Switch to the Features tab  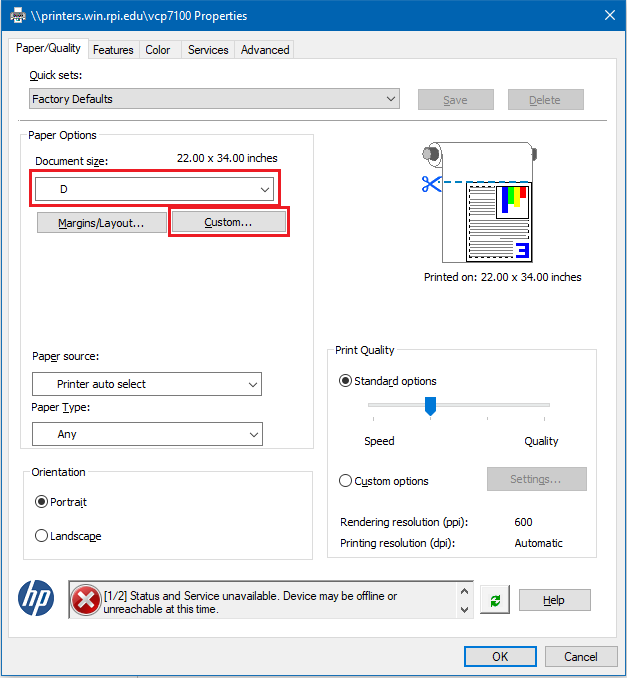[x=113, y=50]
